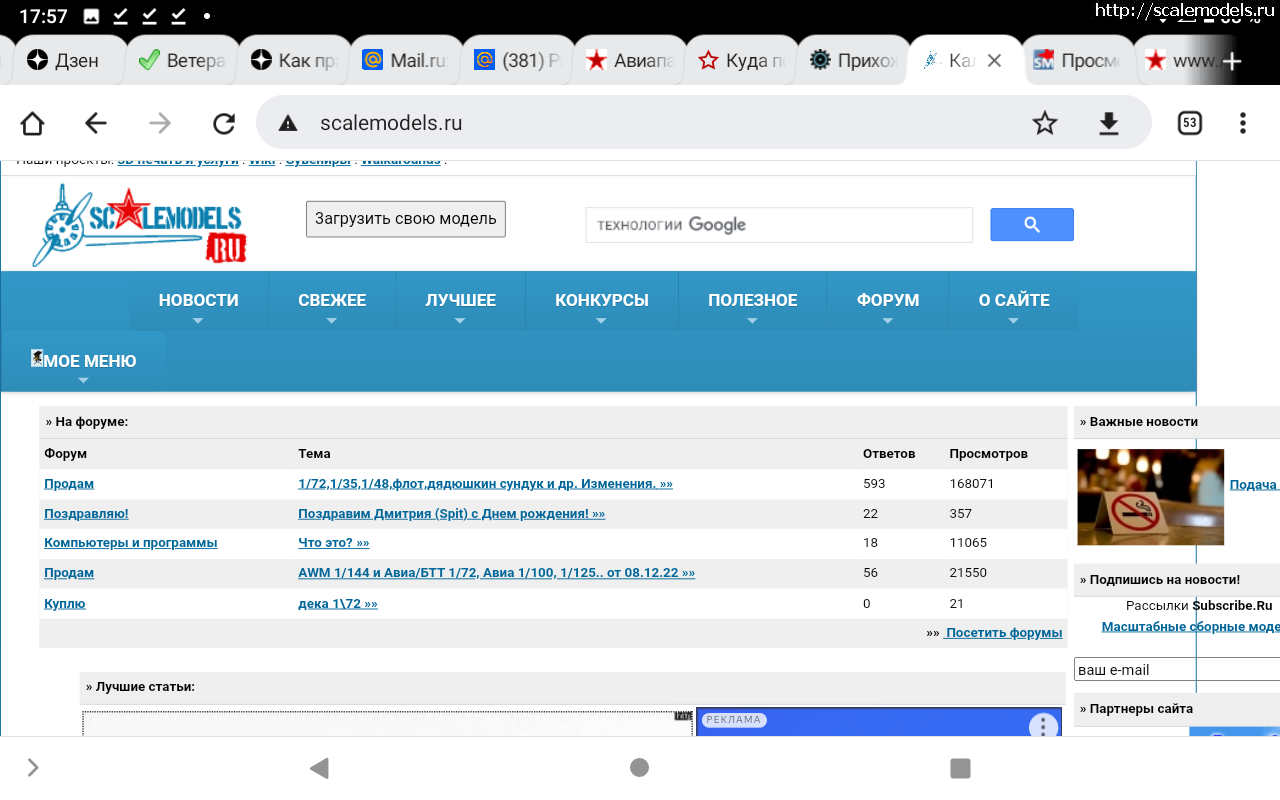Open Компьютеры и программы forum link
The image size is (1280, 800).
coord(130,543)
